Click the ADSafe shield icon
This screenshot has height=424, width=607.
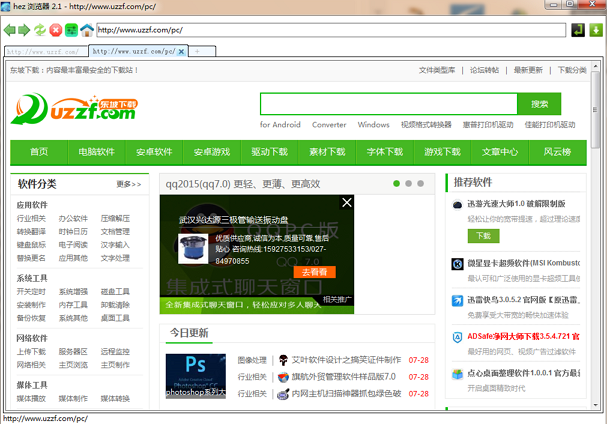click(x=457, y=337)
